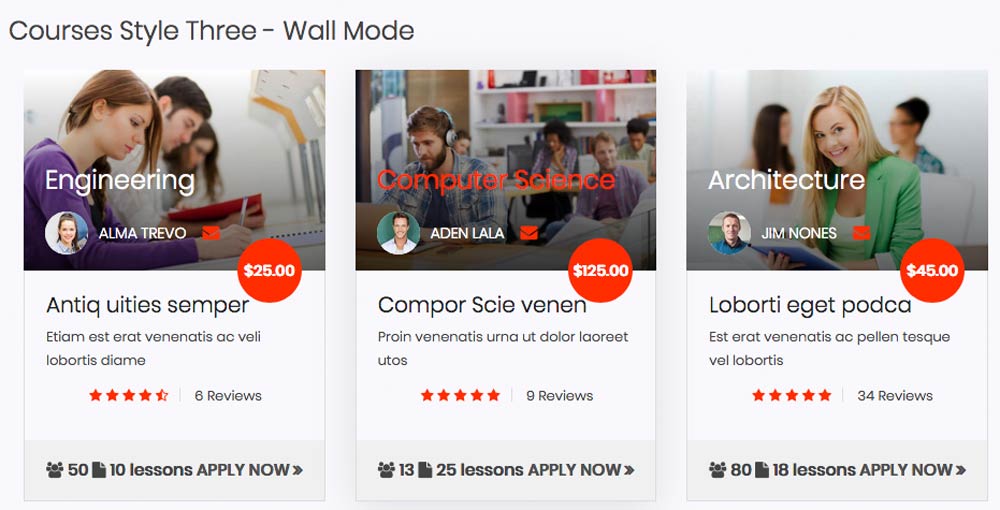Open the Engineering course category title

120,180
